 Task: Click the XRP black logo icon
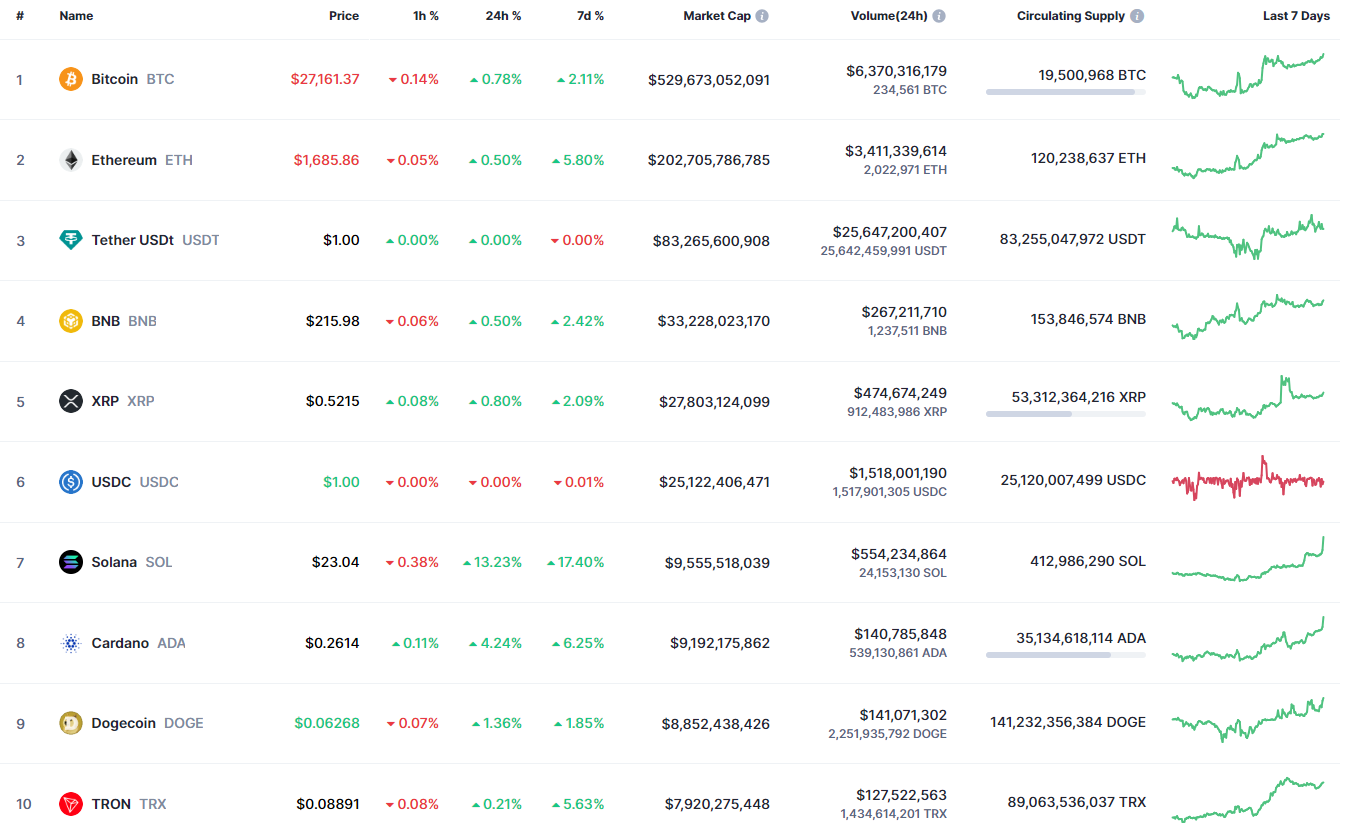[71, 401]
